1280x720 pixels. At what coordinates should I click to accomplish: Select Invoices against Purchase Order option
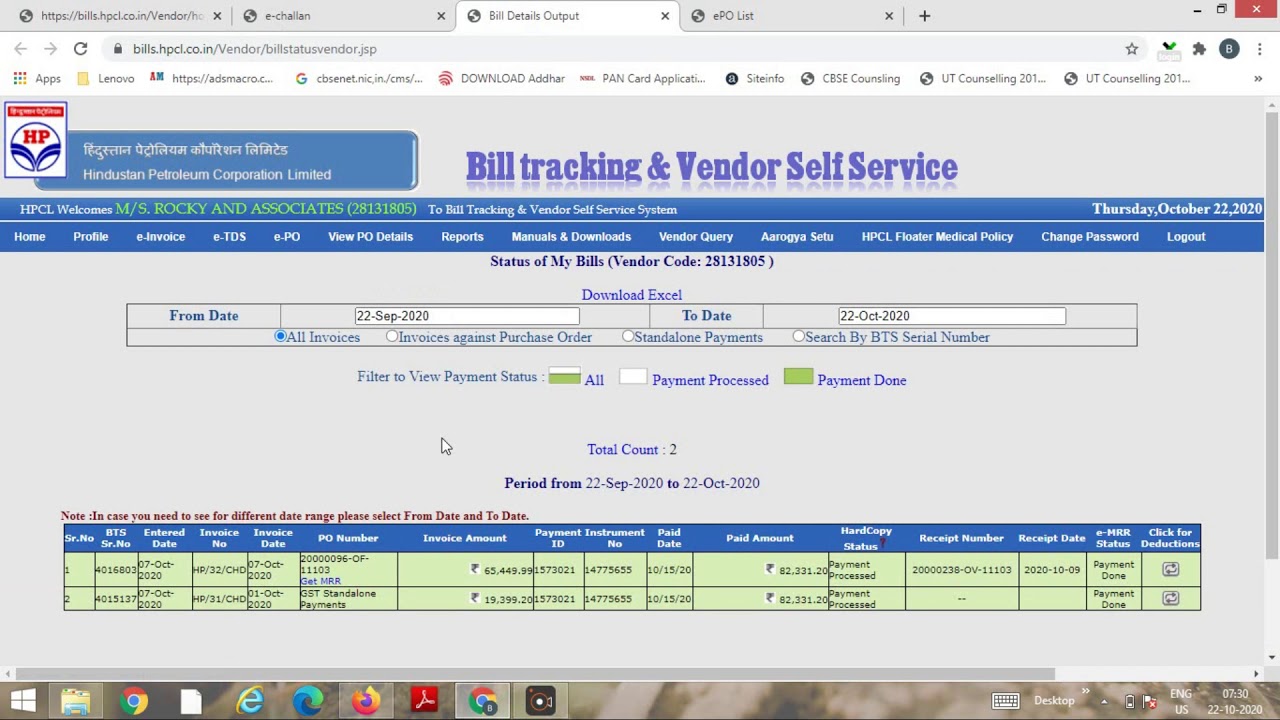coord(392,337)
